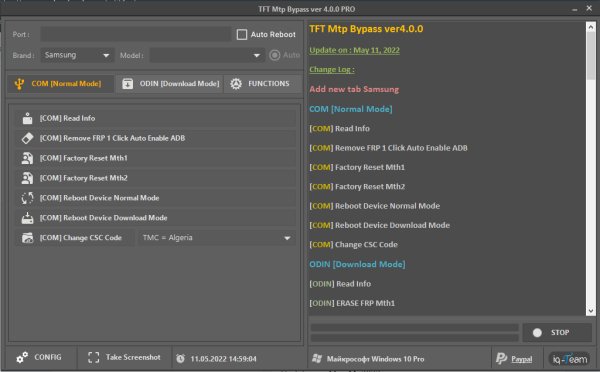Enable the Auto Reboot checkbox
Viewport: 600px width, 372px height.
click(242, 34)
